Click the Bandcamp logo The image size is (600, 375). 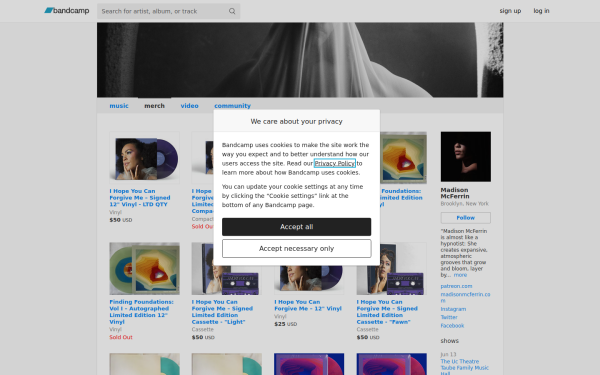pos(67,11)
